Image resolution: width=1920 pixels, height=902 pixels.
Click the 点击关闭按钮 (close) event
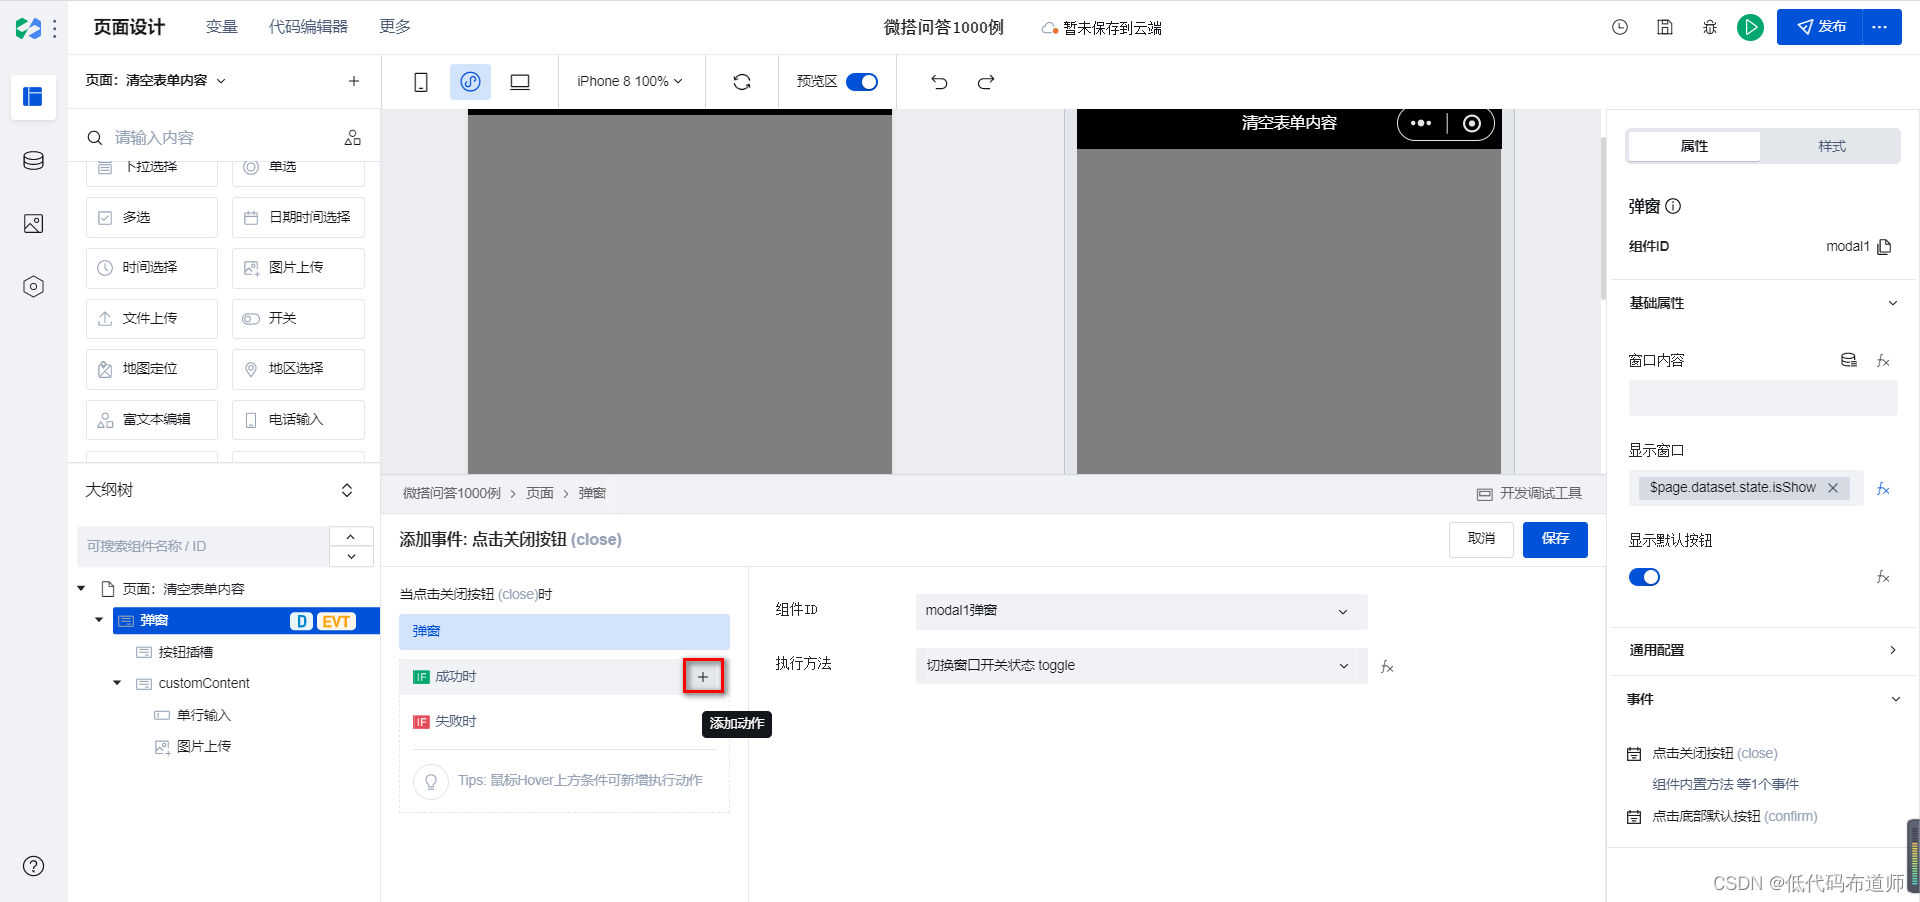[1714, 754]
